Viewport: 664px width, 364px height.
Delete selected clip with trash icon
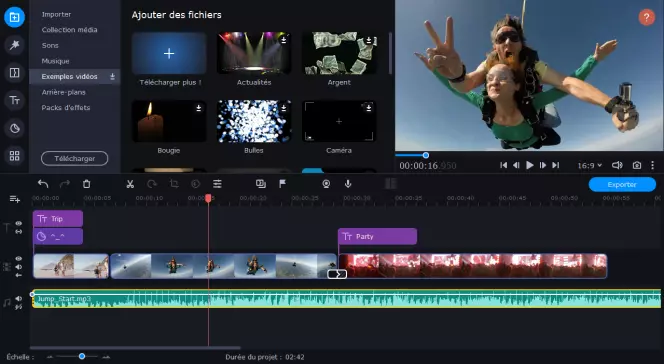86,184
